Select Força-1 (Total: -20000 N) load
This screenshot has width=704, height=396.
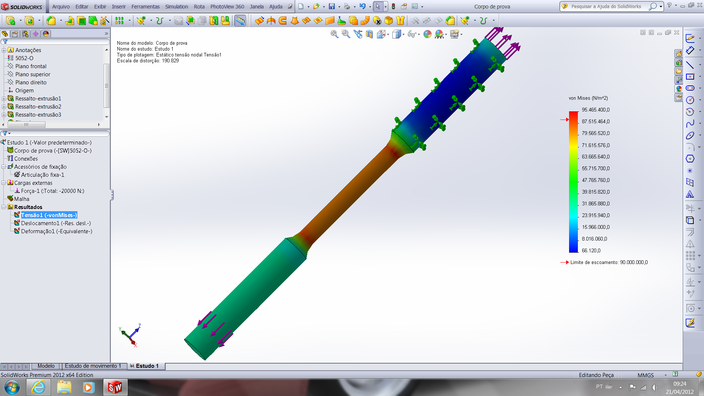[x=53, y=191]
